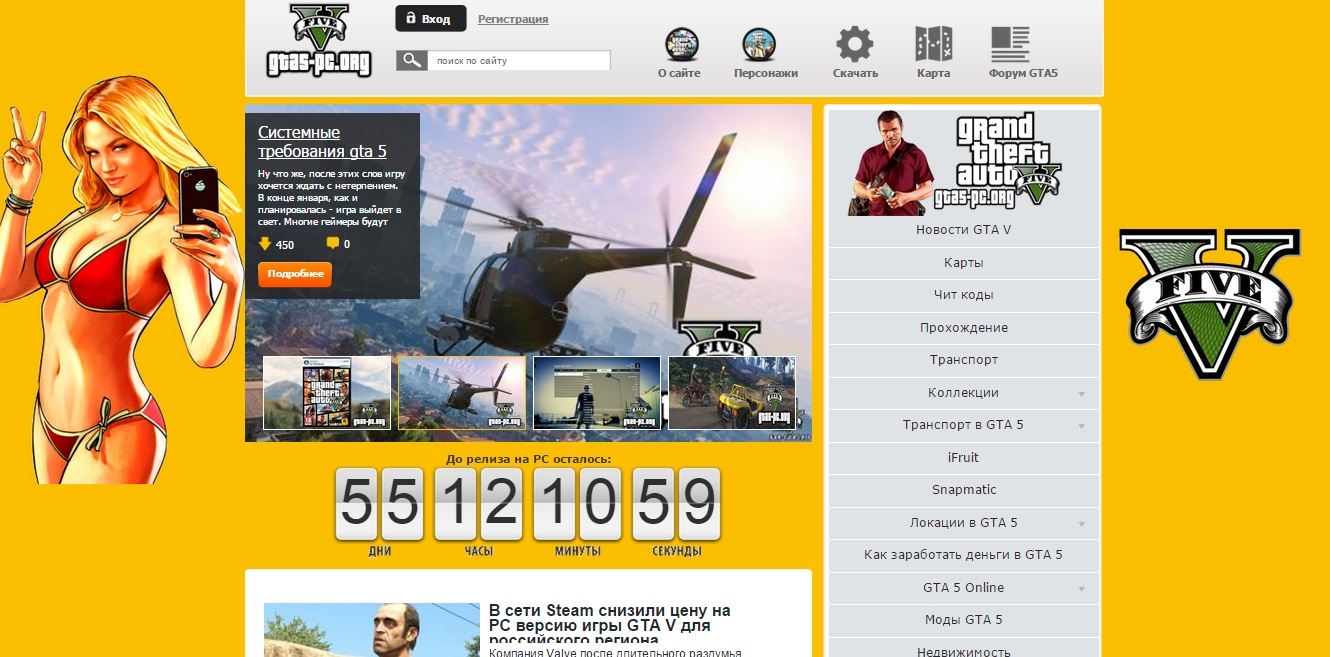
Task: Click the download count arrow icon
Action: tap(265, 243)
